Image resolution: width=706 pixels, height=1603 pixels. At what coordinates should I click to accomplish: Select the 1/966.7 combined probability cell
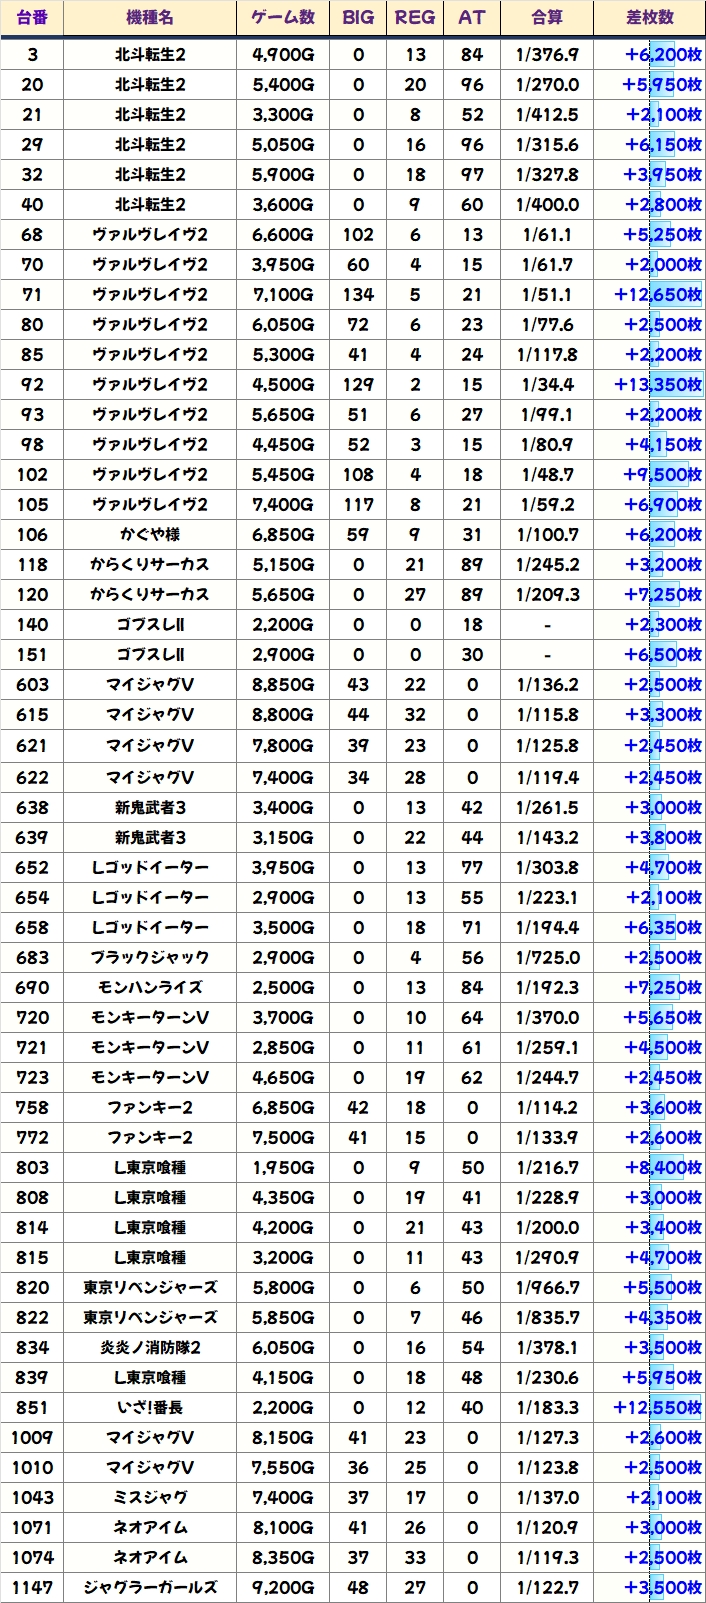(547, 1287)
